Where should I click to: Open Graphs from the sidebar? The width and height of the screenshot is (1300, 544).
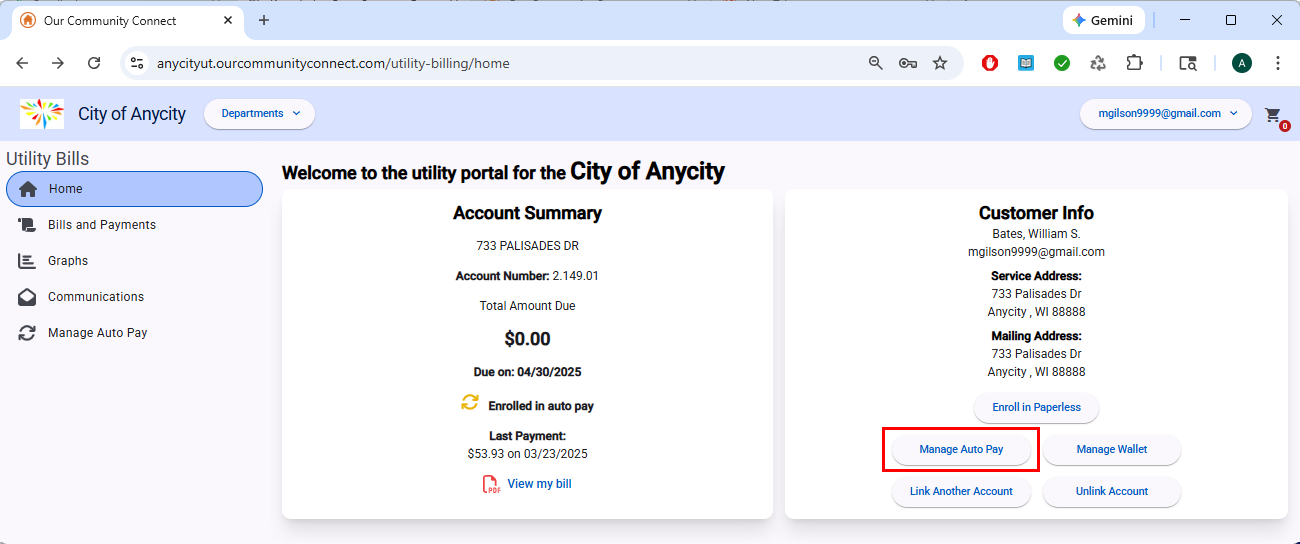68,261
